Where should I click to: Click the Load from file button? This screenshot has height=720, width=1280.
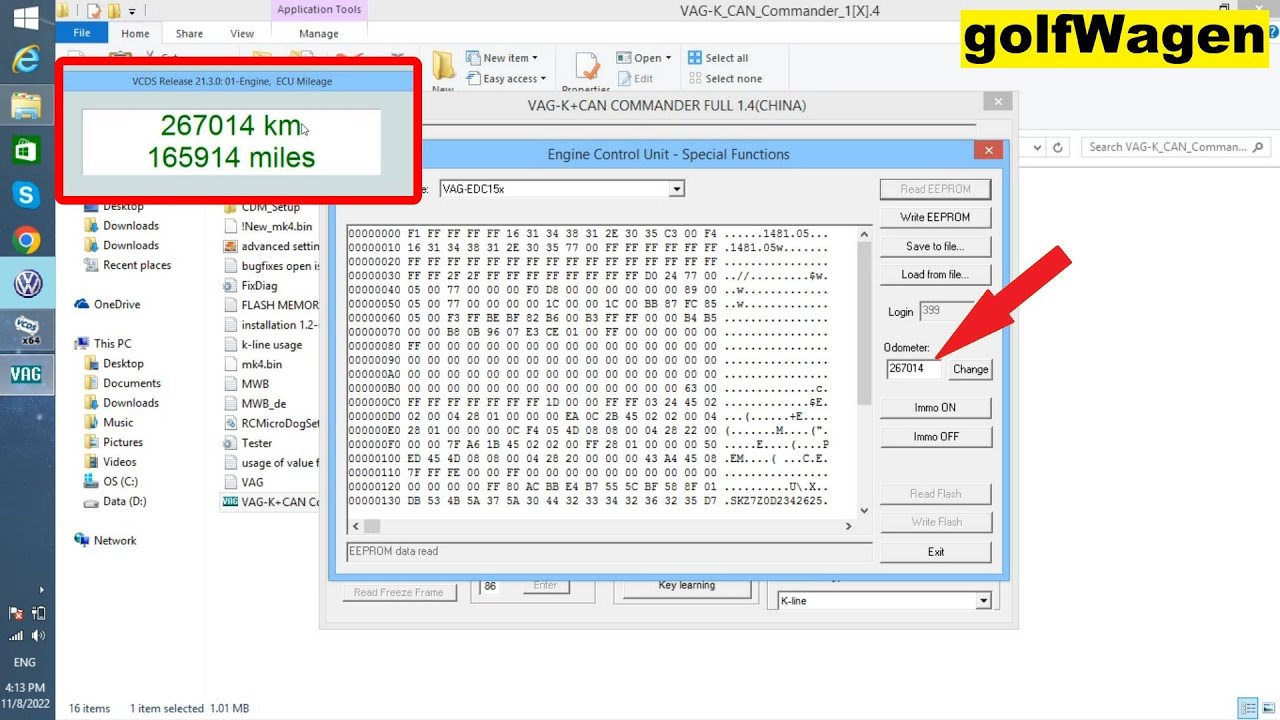935,274
